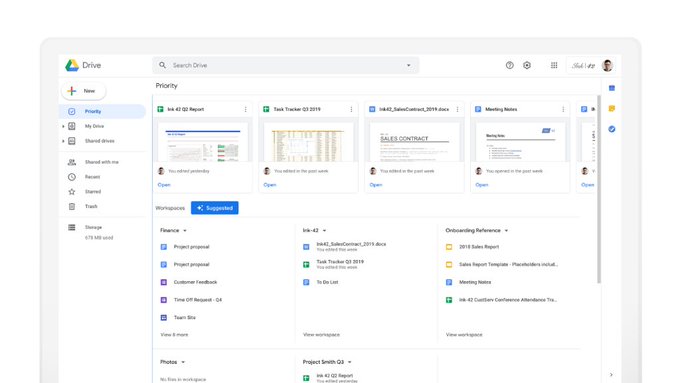Click the Forms icon beside Time Off Request - Q4
Viewport: 680px width, 383px height.
click(163, 300)
